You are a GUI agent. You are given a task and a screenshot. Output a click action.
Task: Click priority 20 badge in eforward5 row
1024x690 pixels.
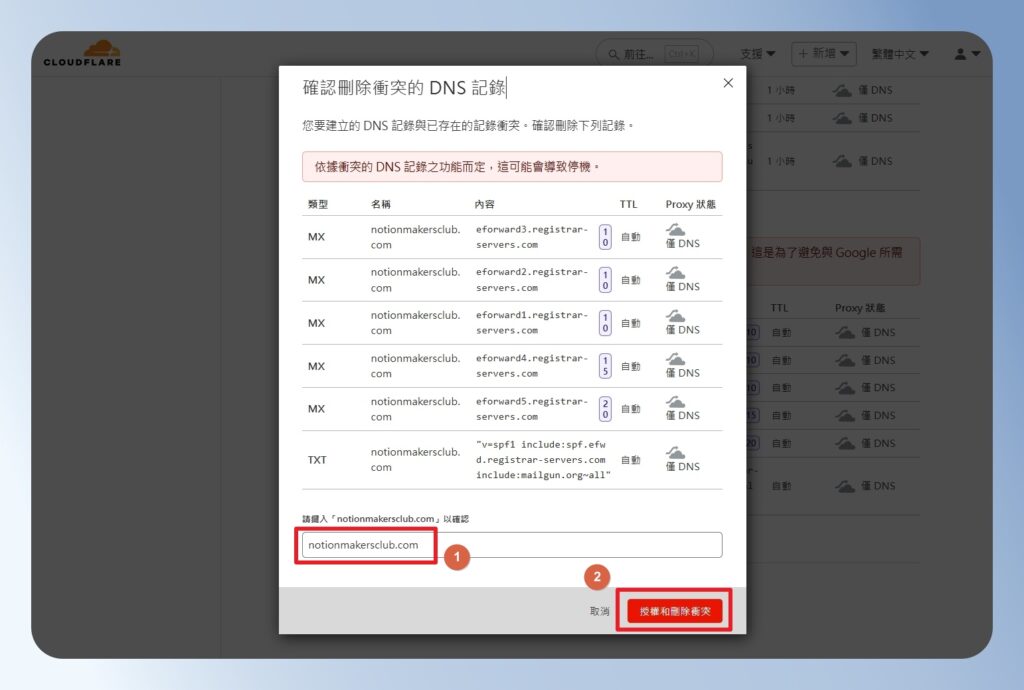point(605,409)
